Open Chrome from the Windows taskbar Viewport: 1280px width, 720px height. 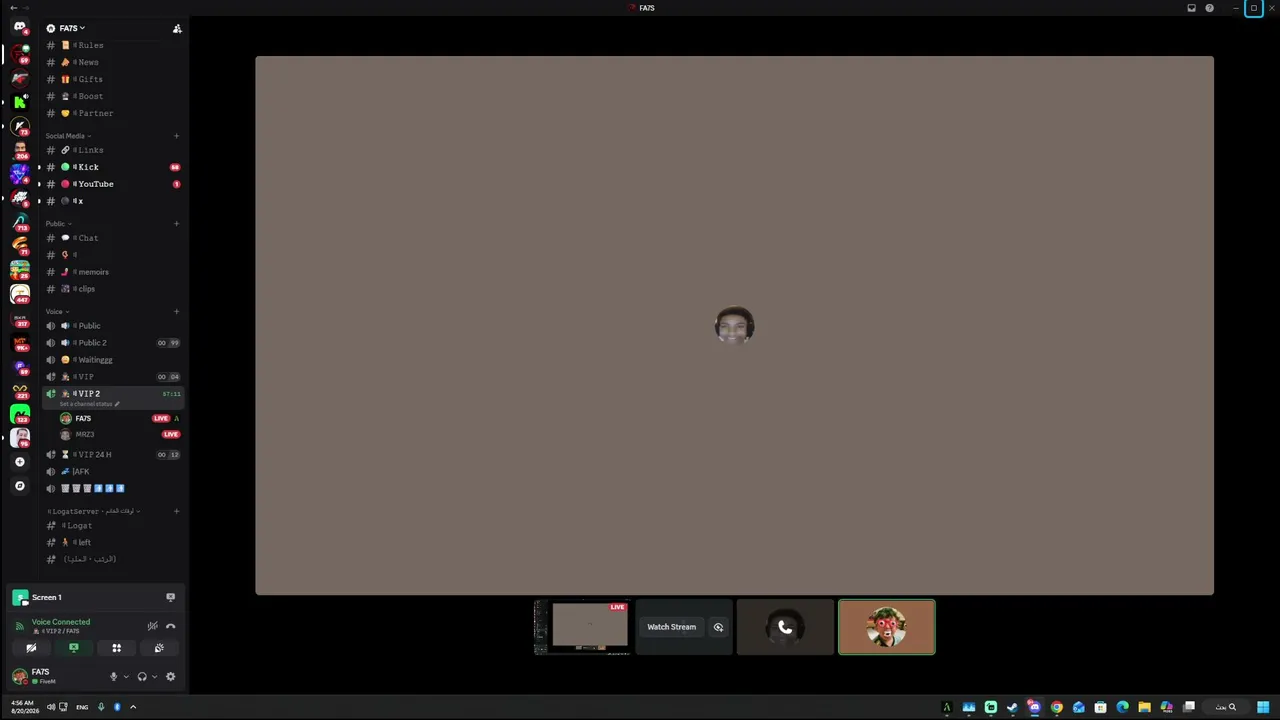(1056, 707)
